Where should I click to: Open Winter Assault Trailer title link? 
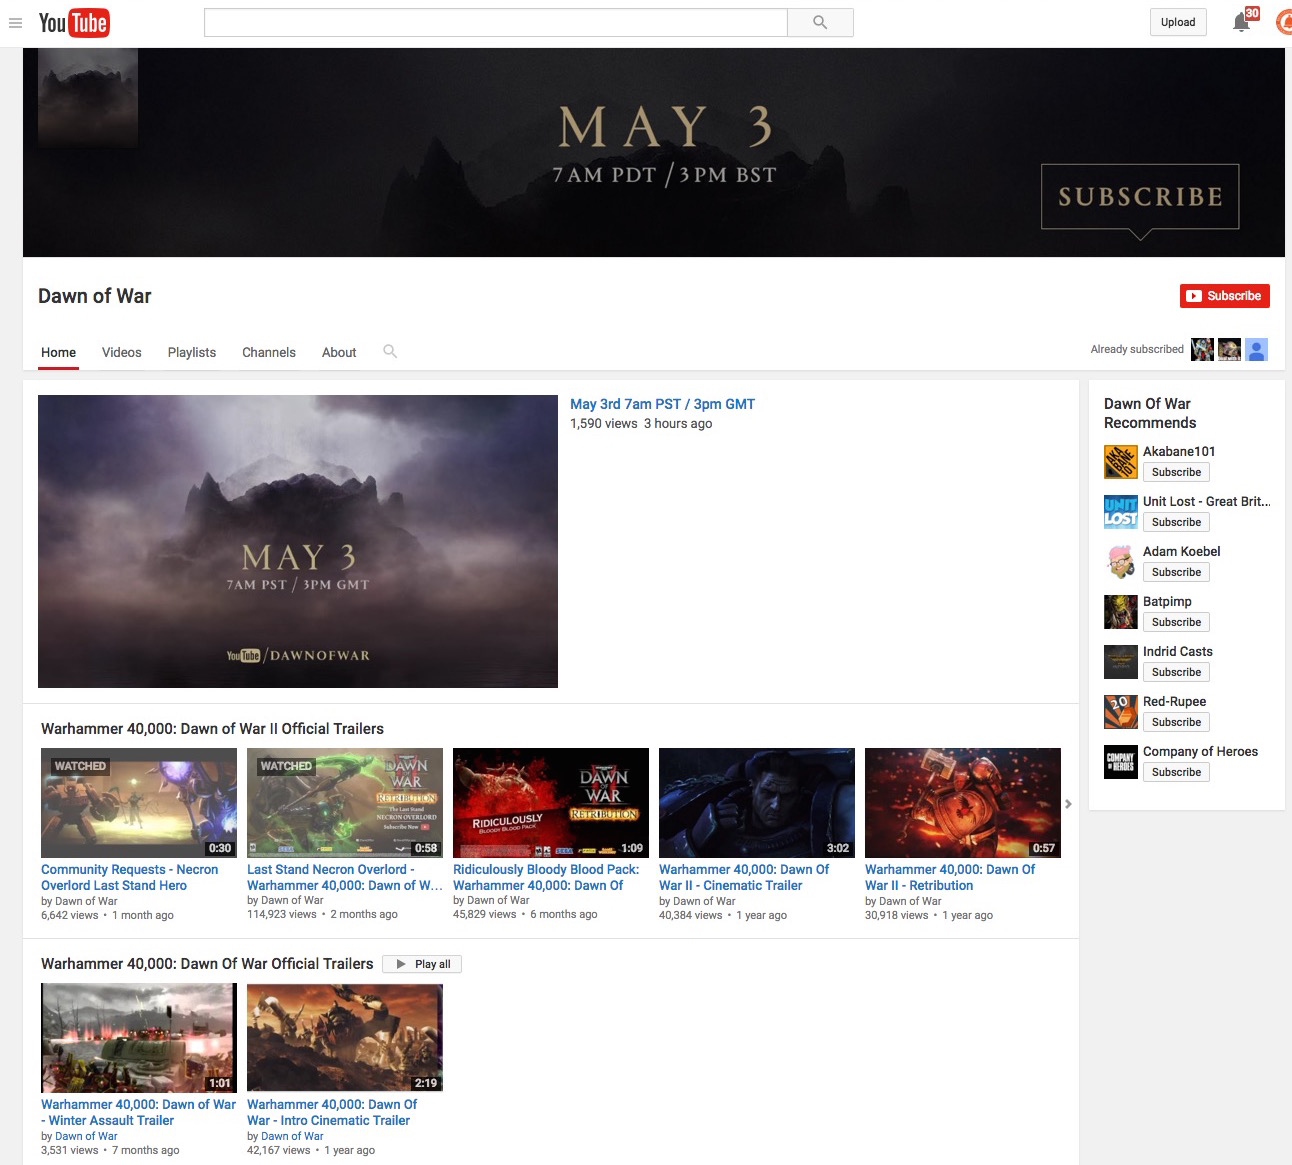[x=139, y=1113]
